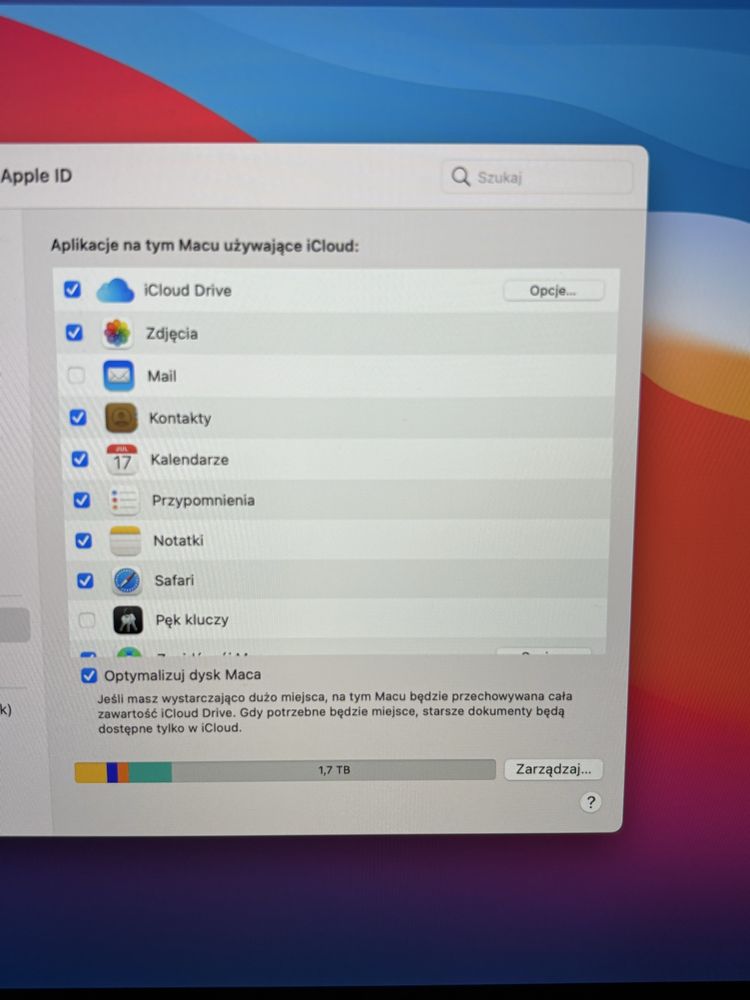750x1000 pixels.
Task: Select the Notatki row label
Action: tap(179, 541)
